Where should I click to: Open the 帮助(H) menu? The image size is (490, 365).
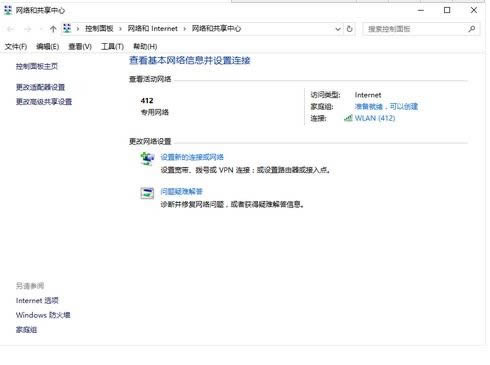coord(145,47)
